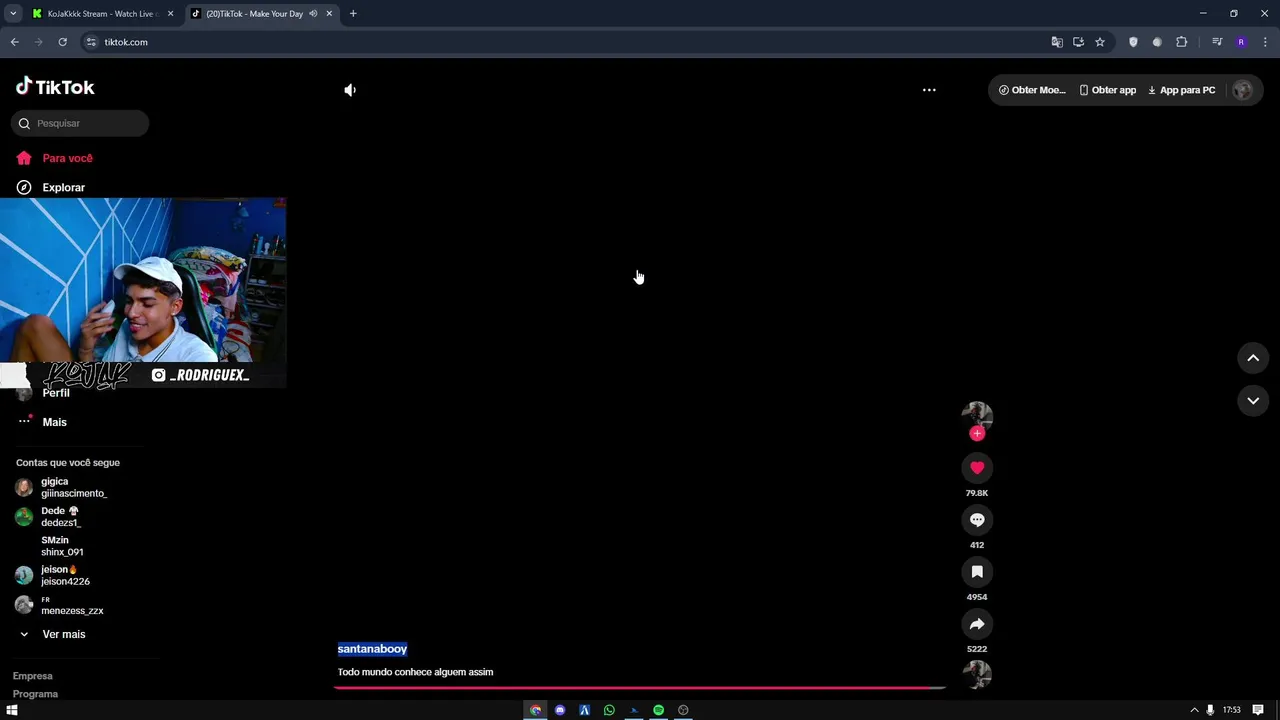Go to next video with down chevron
The image size is (1280, 720).
[x=1253, y=400]
